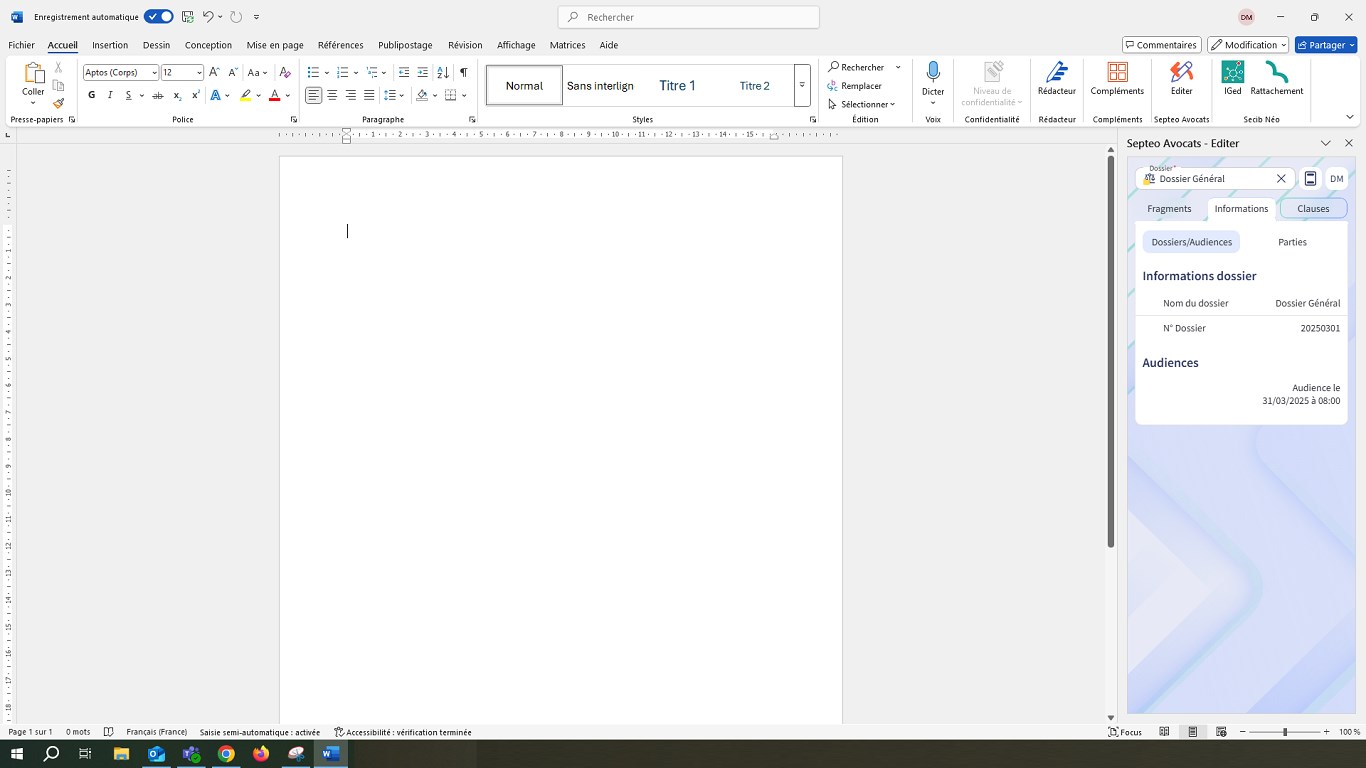
Task: Center-align the paragraph
Action: coord(332,95)
